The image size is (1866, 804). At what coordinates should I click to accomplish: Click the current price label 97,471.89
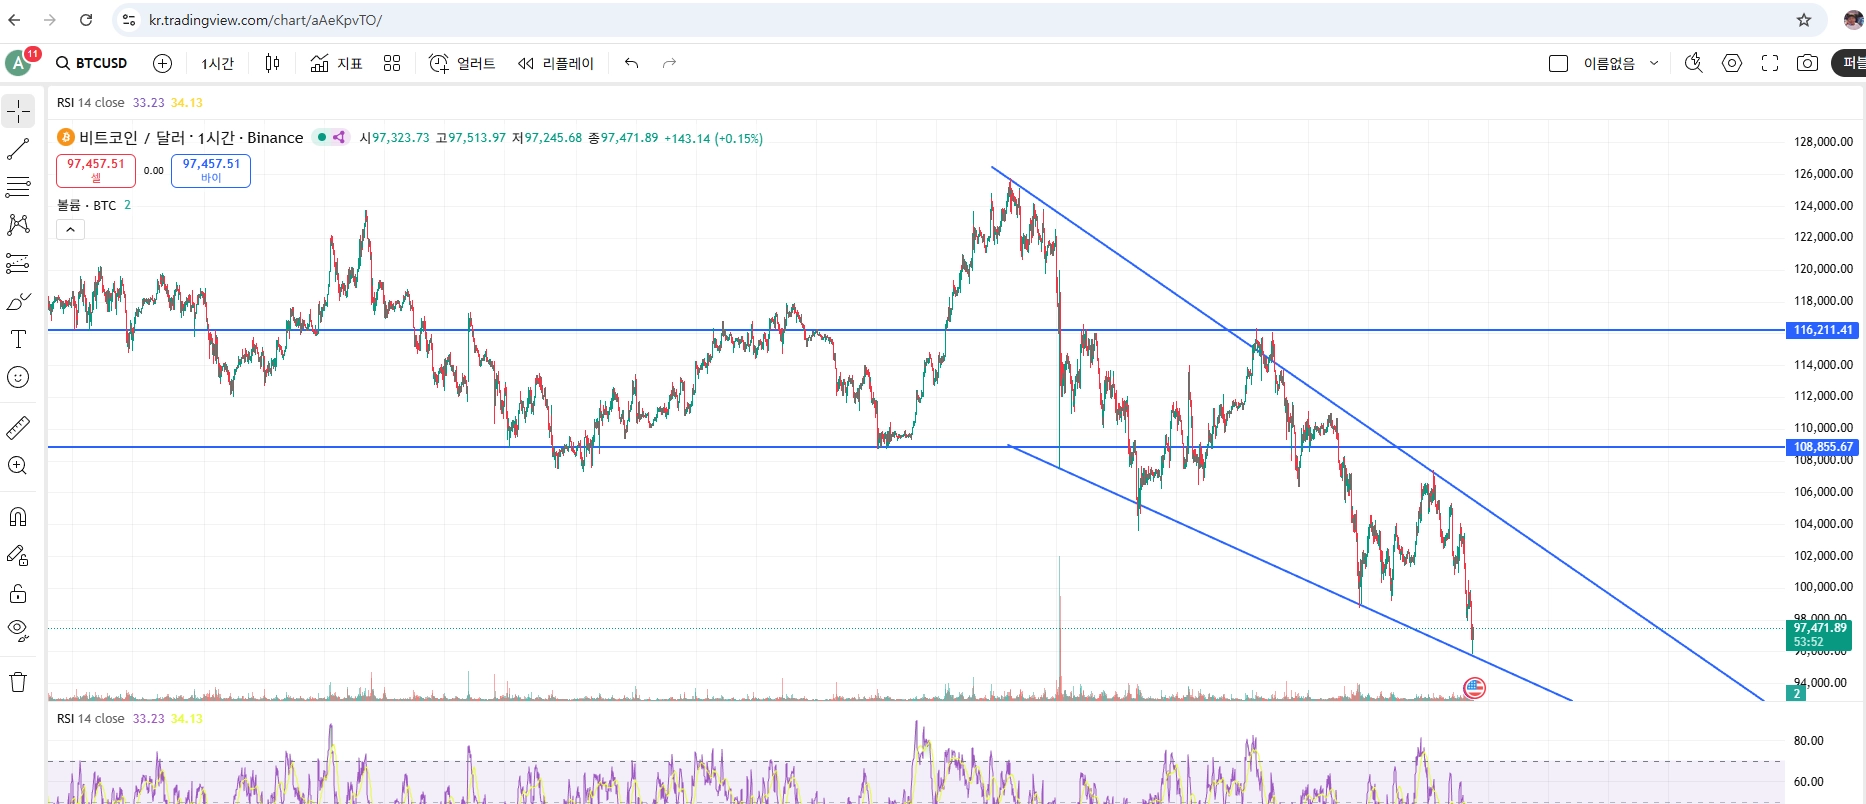[x=1819, y=635]
